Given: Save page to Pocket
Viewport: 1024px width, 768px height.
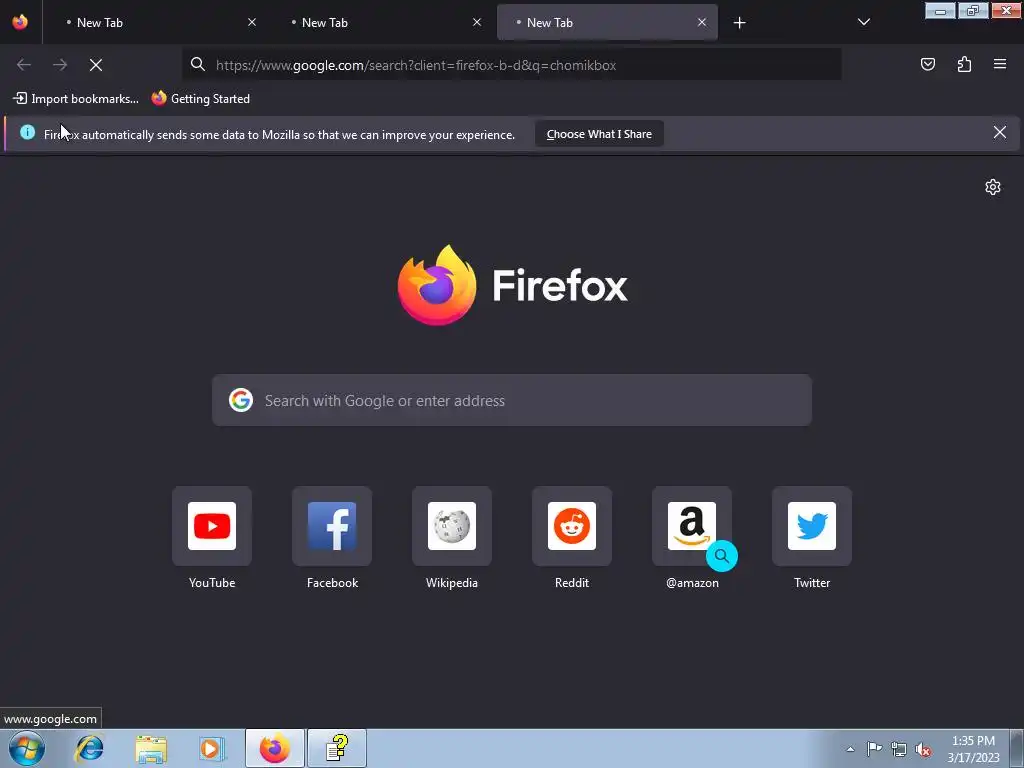Looking at the screenshot, I should (927, 64).
